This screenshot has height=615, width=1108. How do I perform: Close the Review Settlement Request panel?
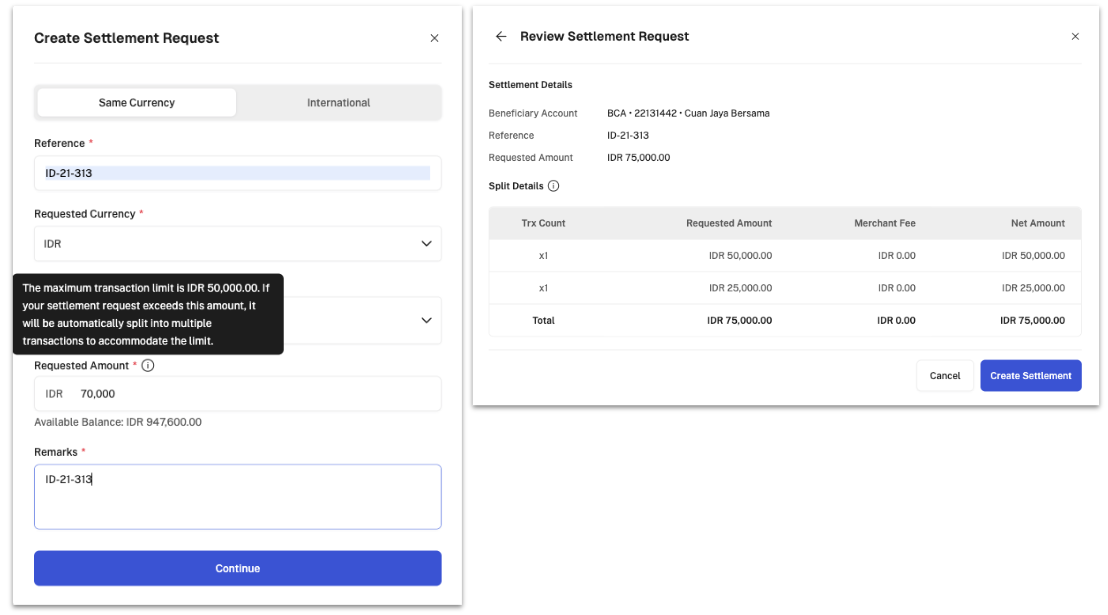click(x=1075, y=37)
